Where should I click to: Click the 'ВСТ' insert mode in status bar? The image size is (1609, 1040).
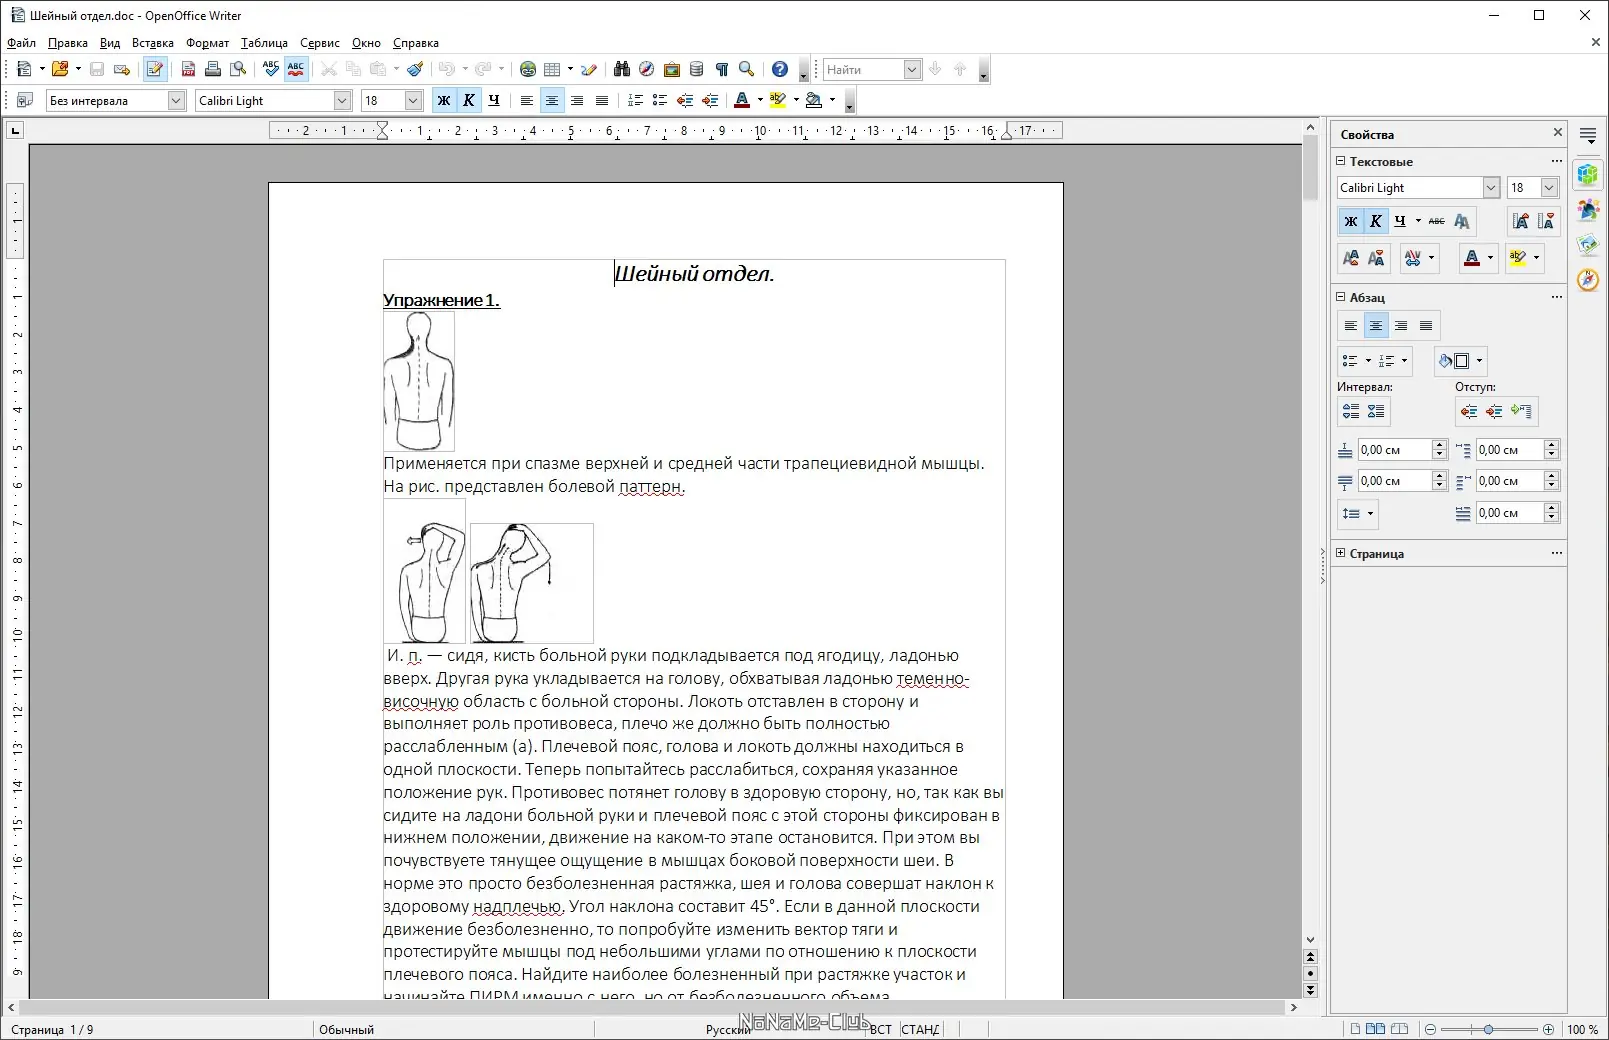880,1029
